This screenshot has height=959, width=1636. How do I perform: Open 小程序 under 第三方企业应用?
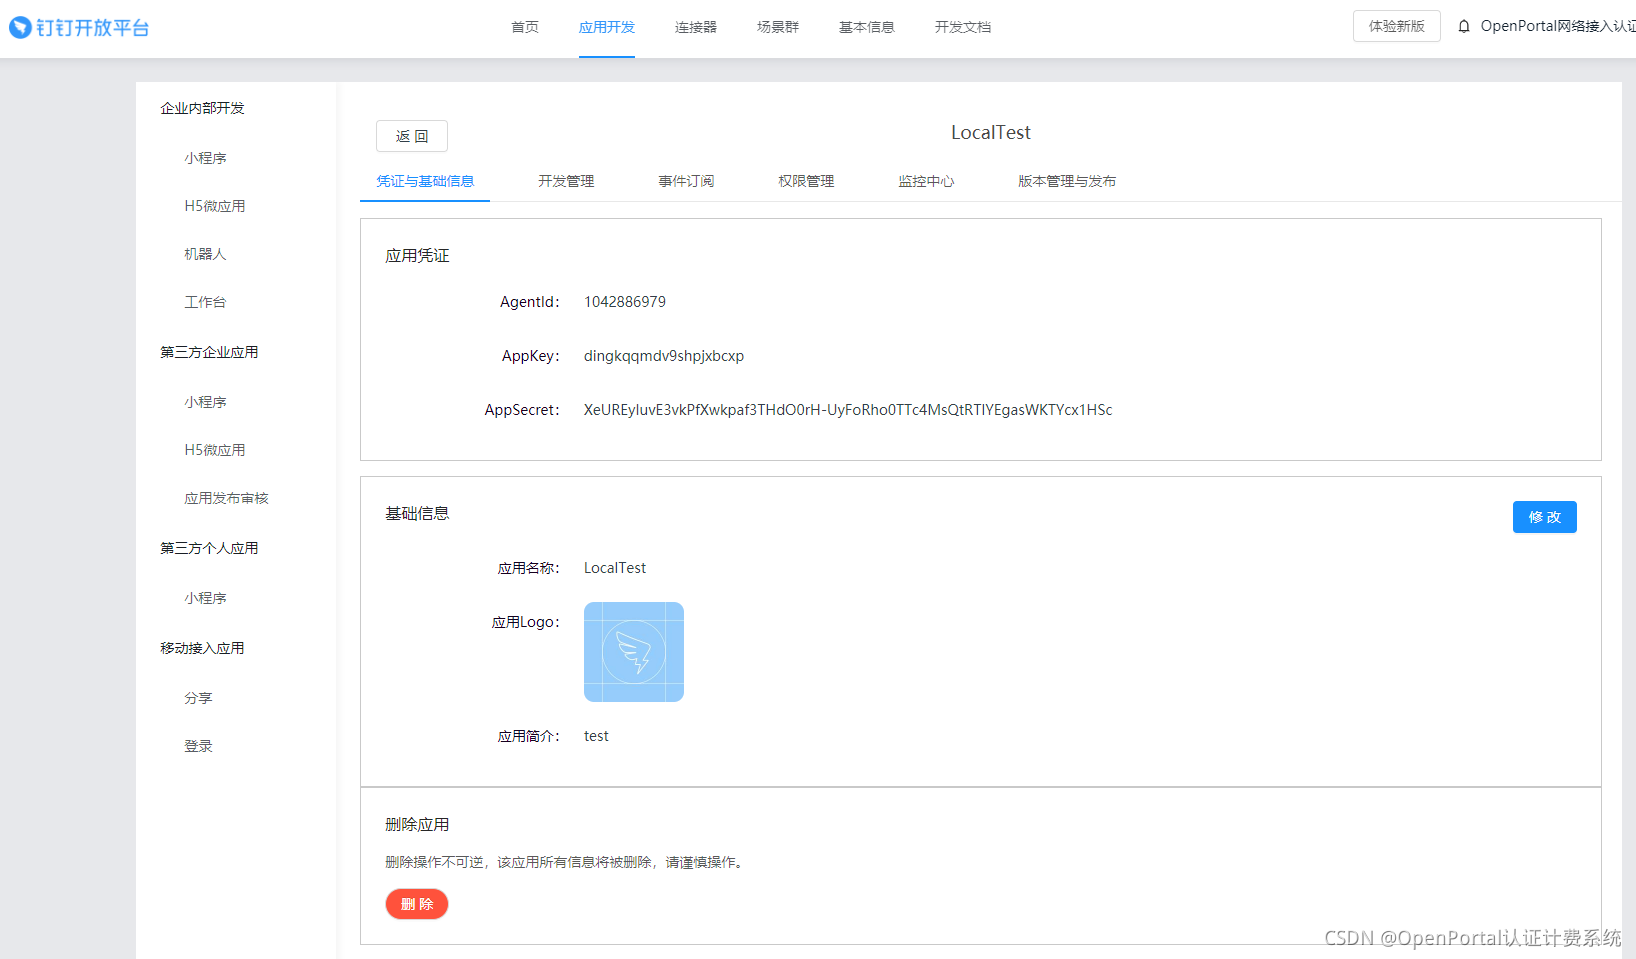(205, 402)
